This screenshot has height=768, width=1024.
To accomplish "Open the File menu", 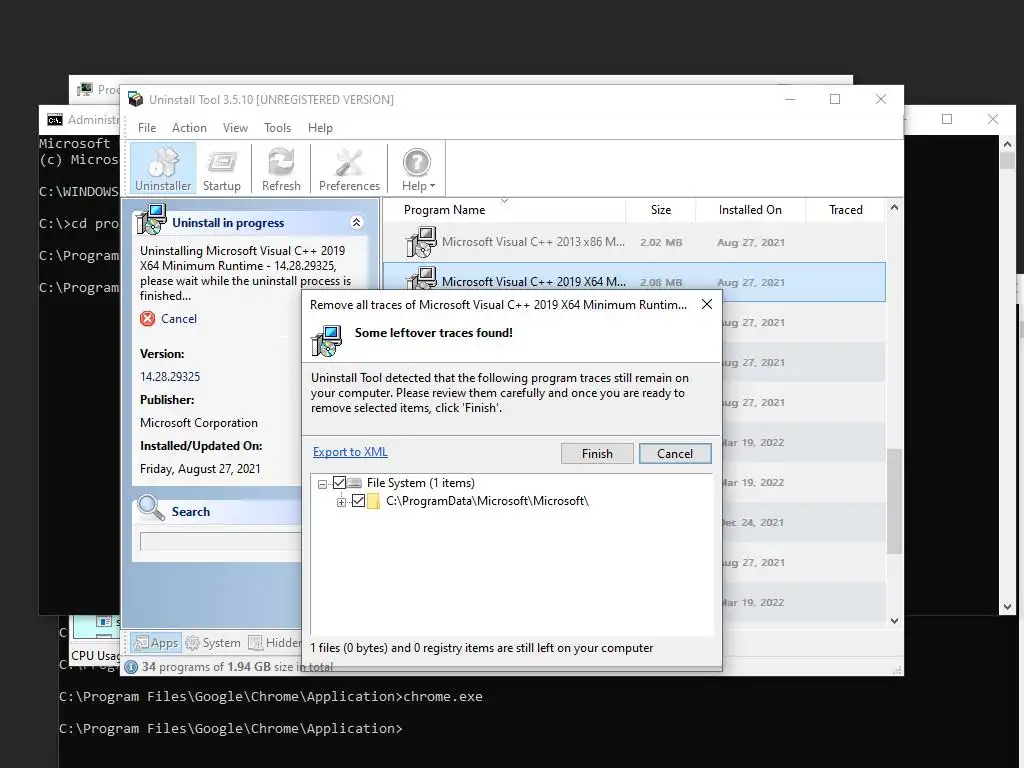I will (147, 128).
